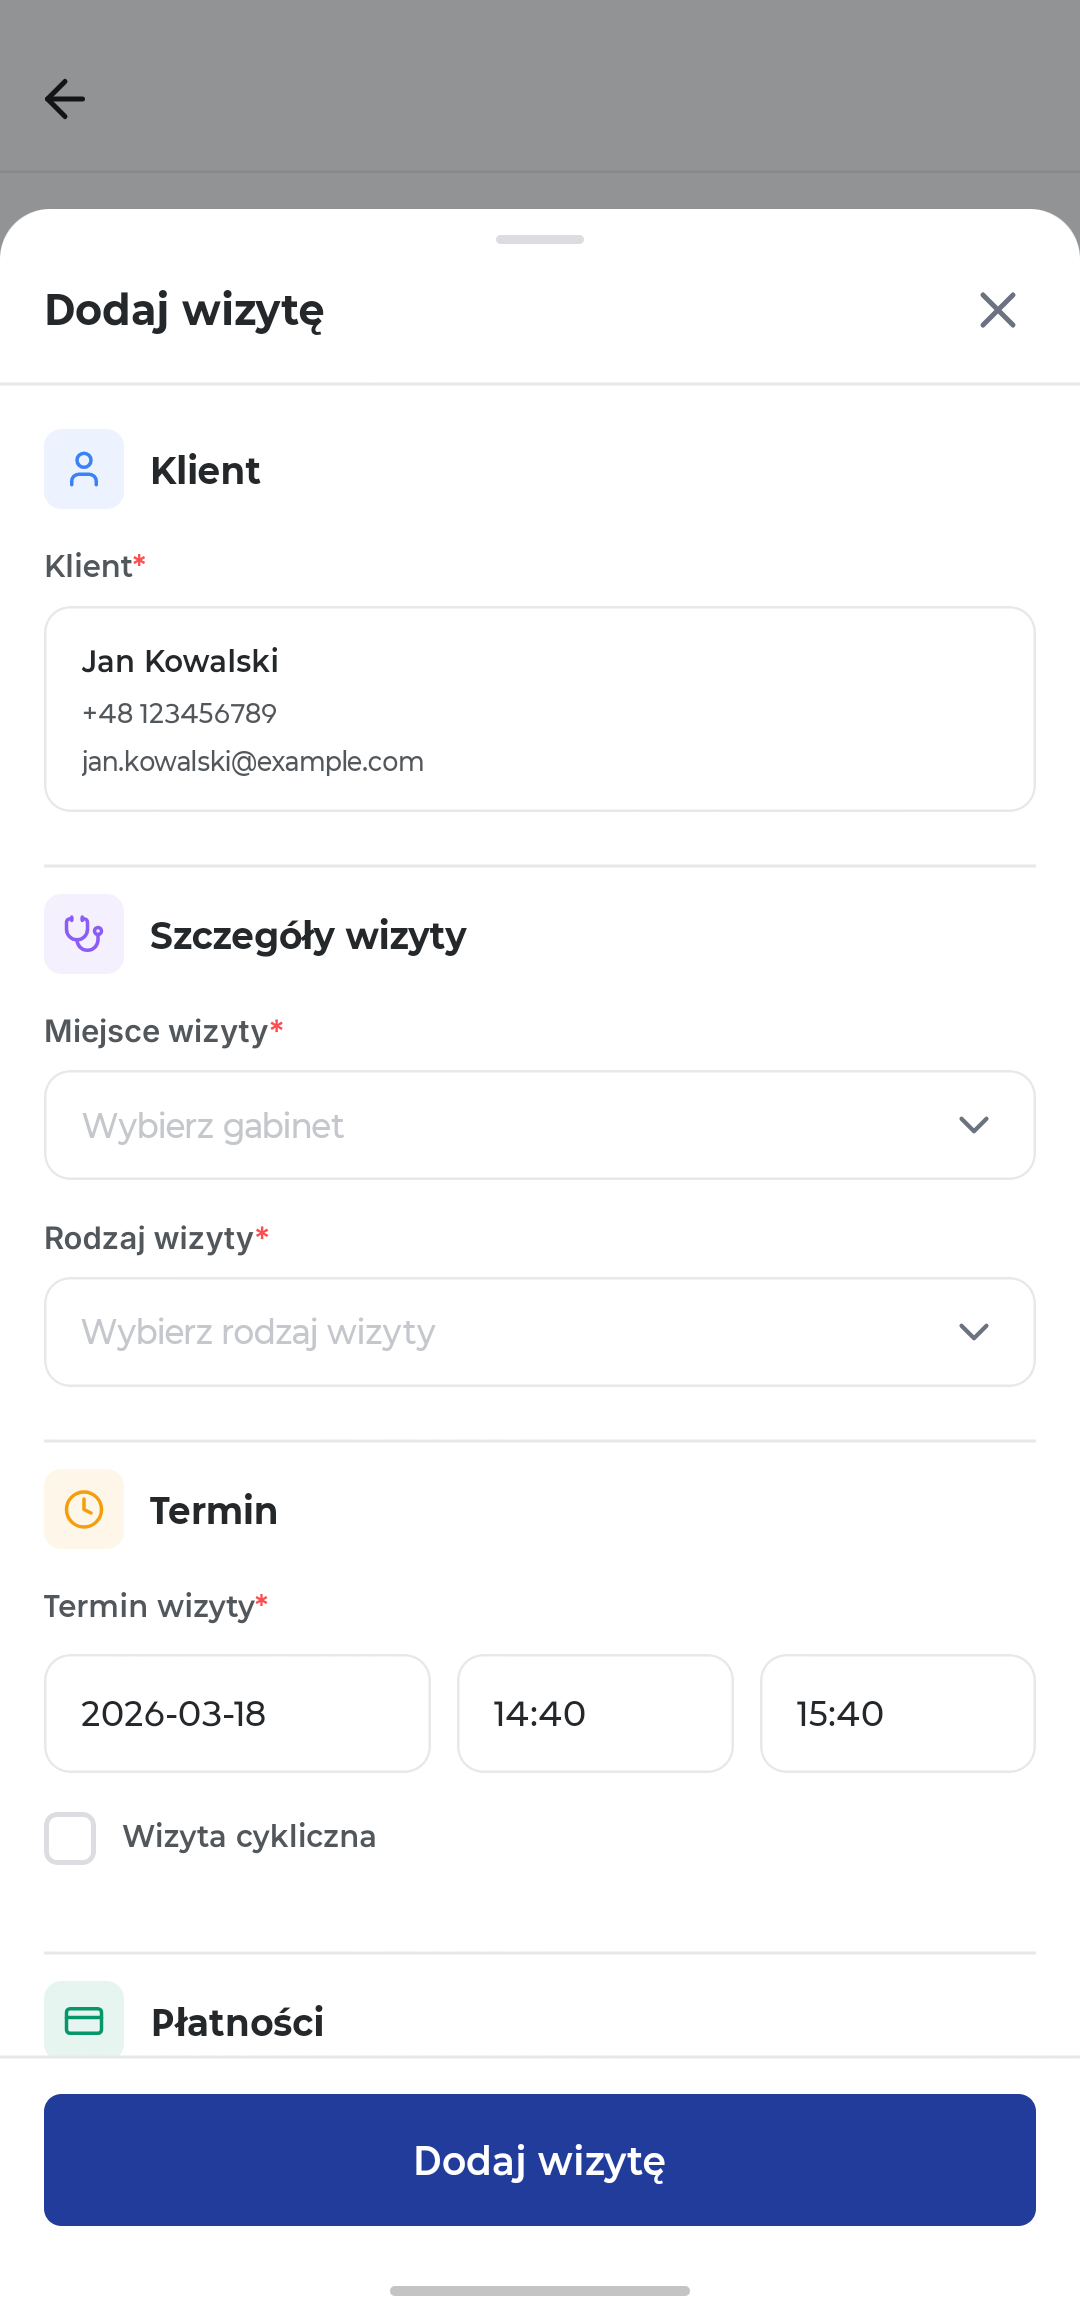Tap the sheet drag handle at top
1080x2321 pixels.
click(x=540, y=239)
